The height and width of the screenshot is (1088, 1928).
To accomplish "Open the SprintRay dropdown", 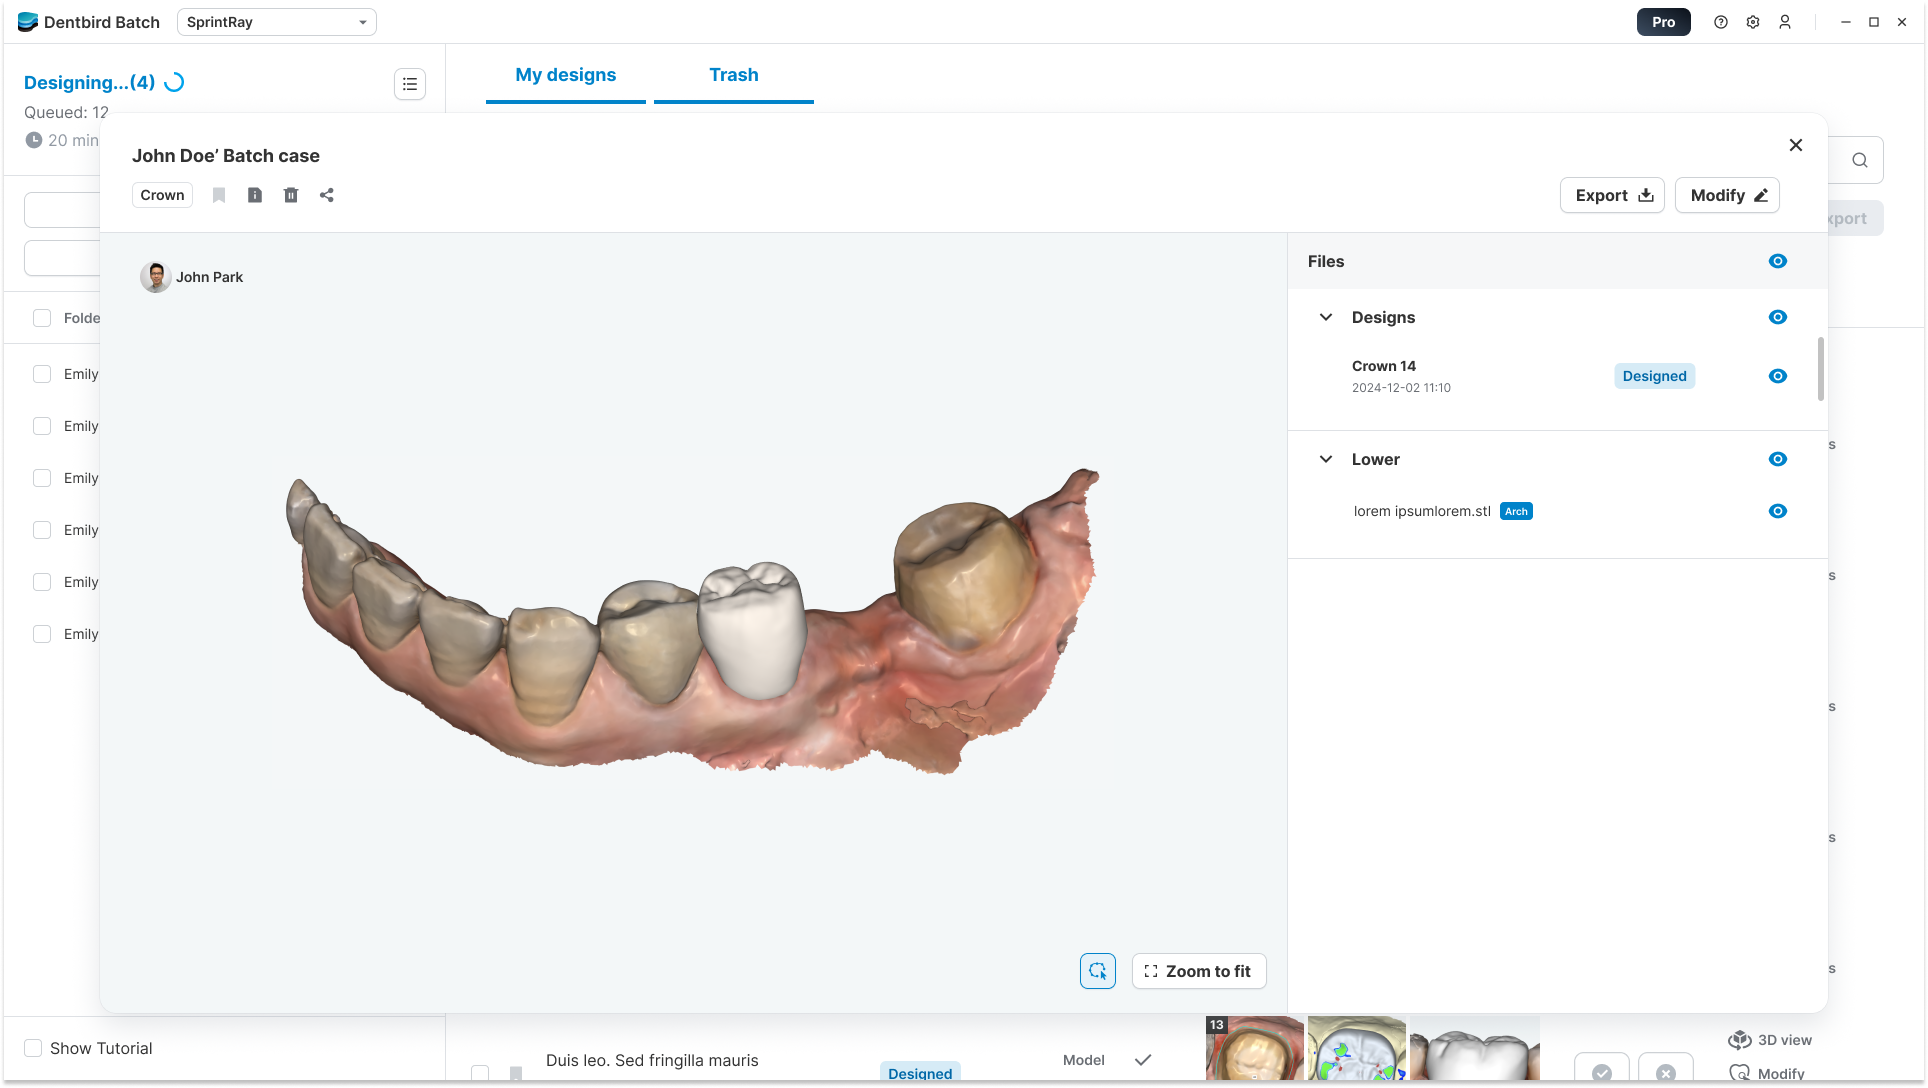I will [277, 22].
